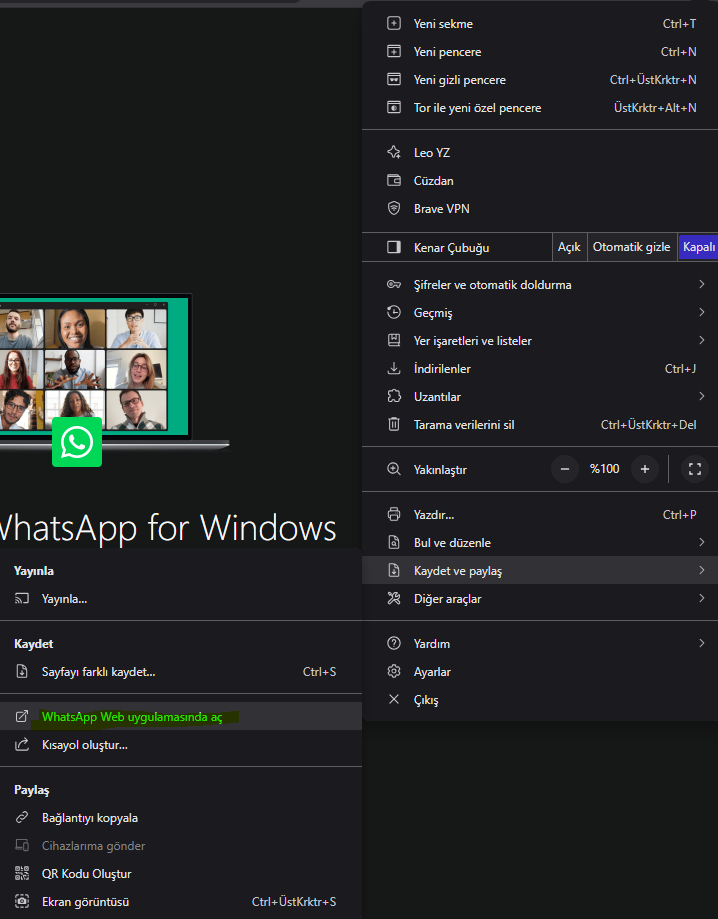
Task: Click the QR code icon
Action: tap(22, 873)
